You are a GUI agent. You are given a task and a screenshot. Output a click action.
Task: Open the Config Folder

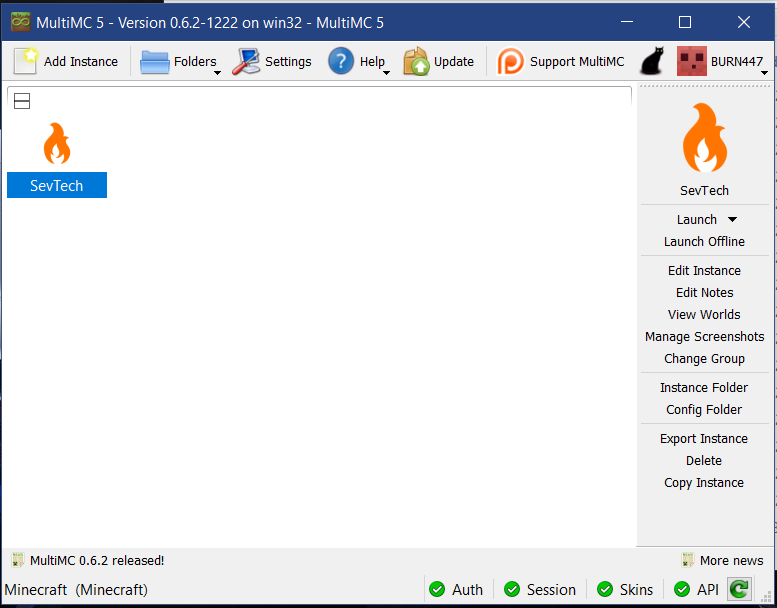(x=704, y=409)
